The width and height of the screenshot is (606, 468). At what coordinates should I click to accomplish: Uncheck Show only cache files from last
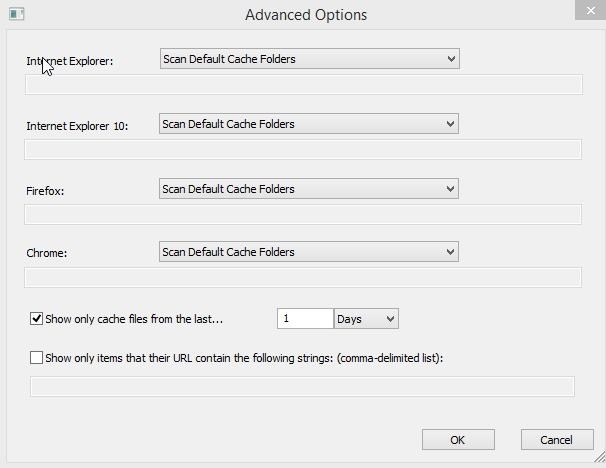tap(37, 319)
